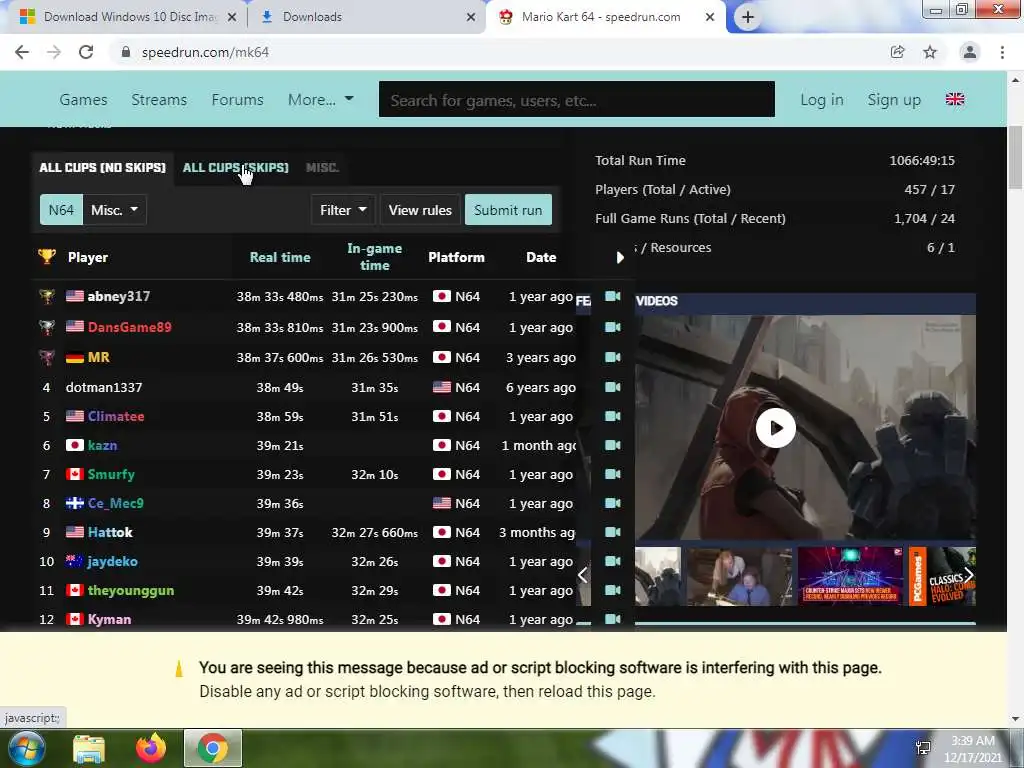
Task: Open Chrome three-dot menu
Action: 1002,52
